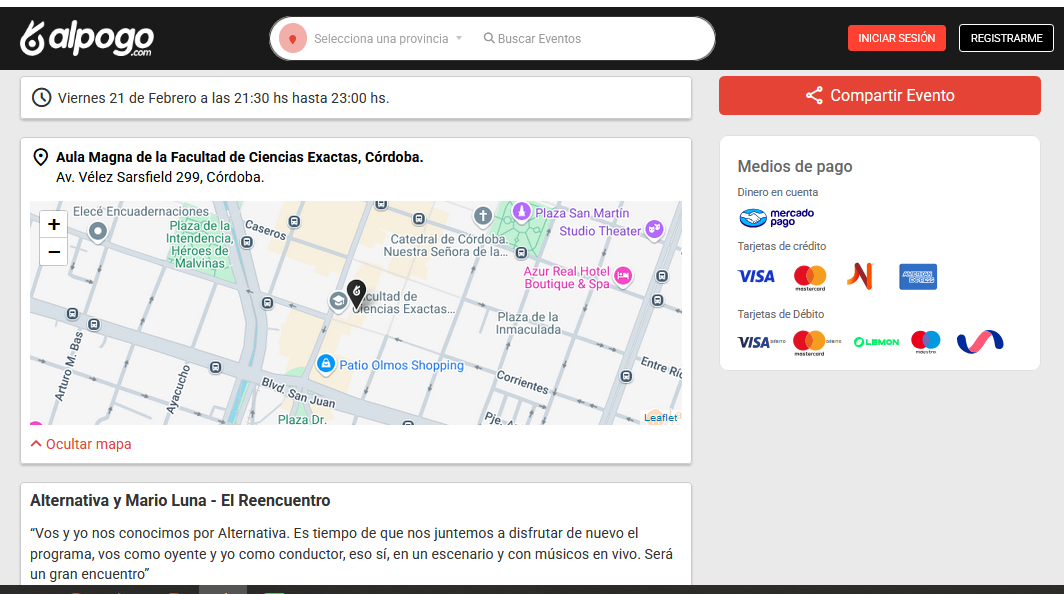Click Plaza San Martín purple map pin
Viewport: 1064px width, 594px height.
point(521,212)
